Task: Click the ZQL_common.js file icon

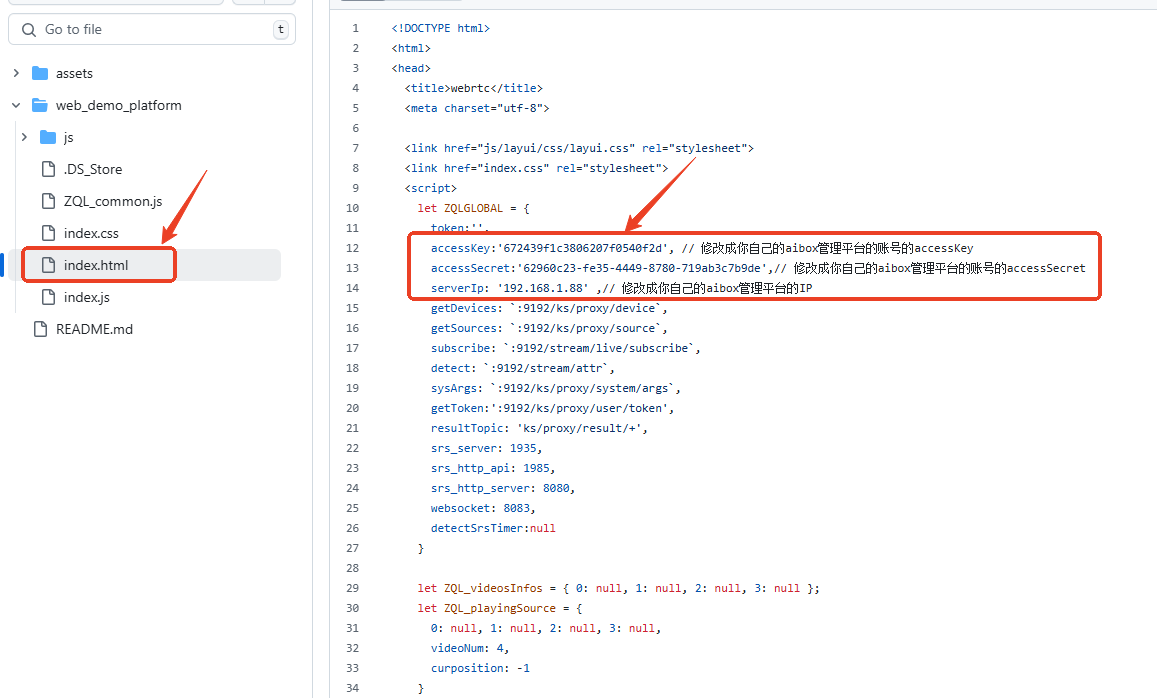Action: 48,201
